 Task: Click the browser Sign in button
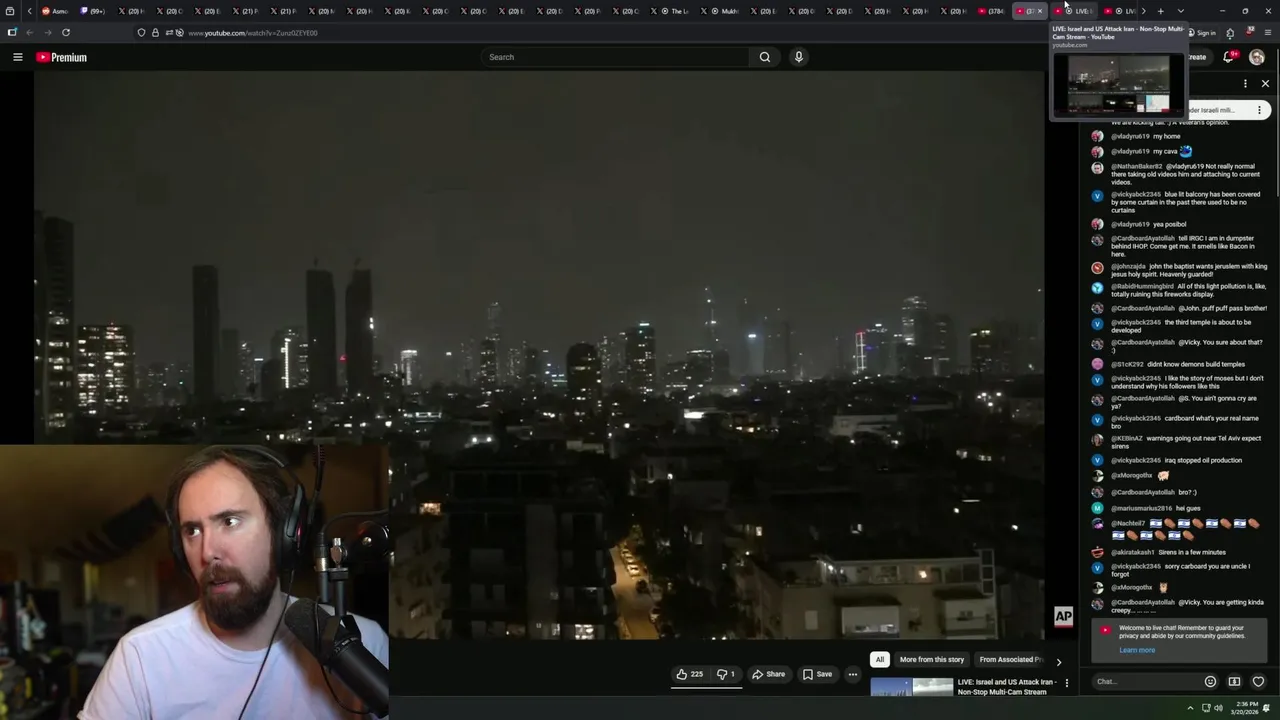[1201, 33]
